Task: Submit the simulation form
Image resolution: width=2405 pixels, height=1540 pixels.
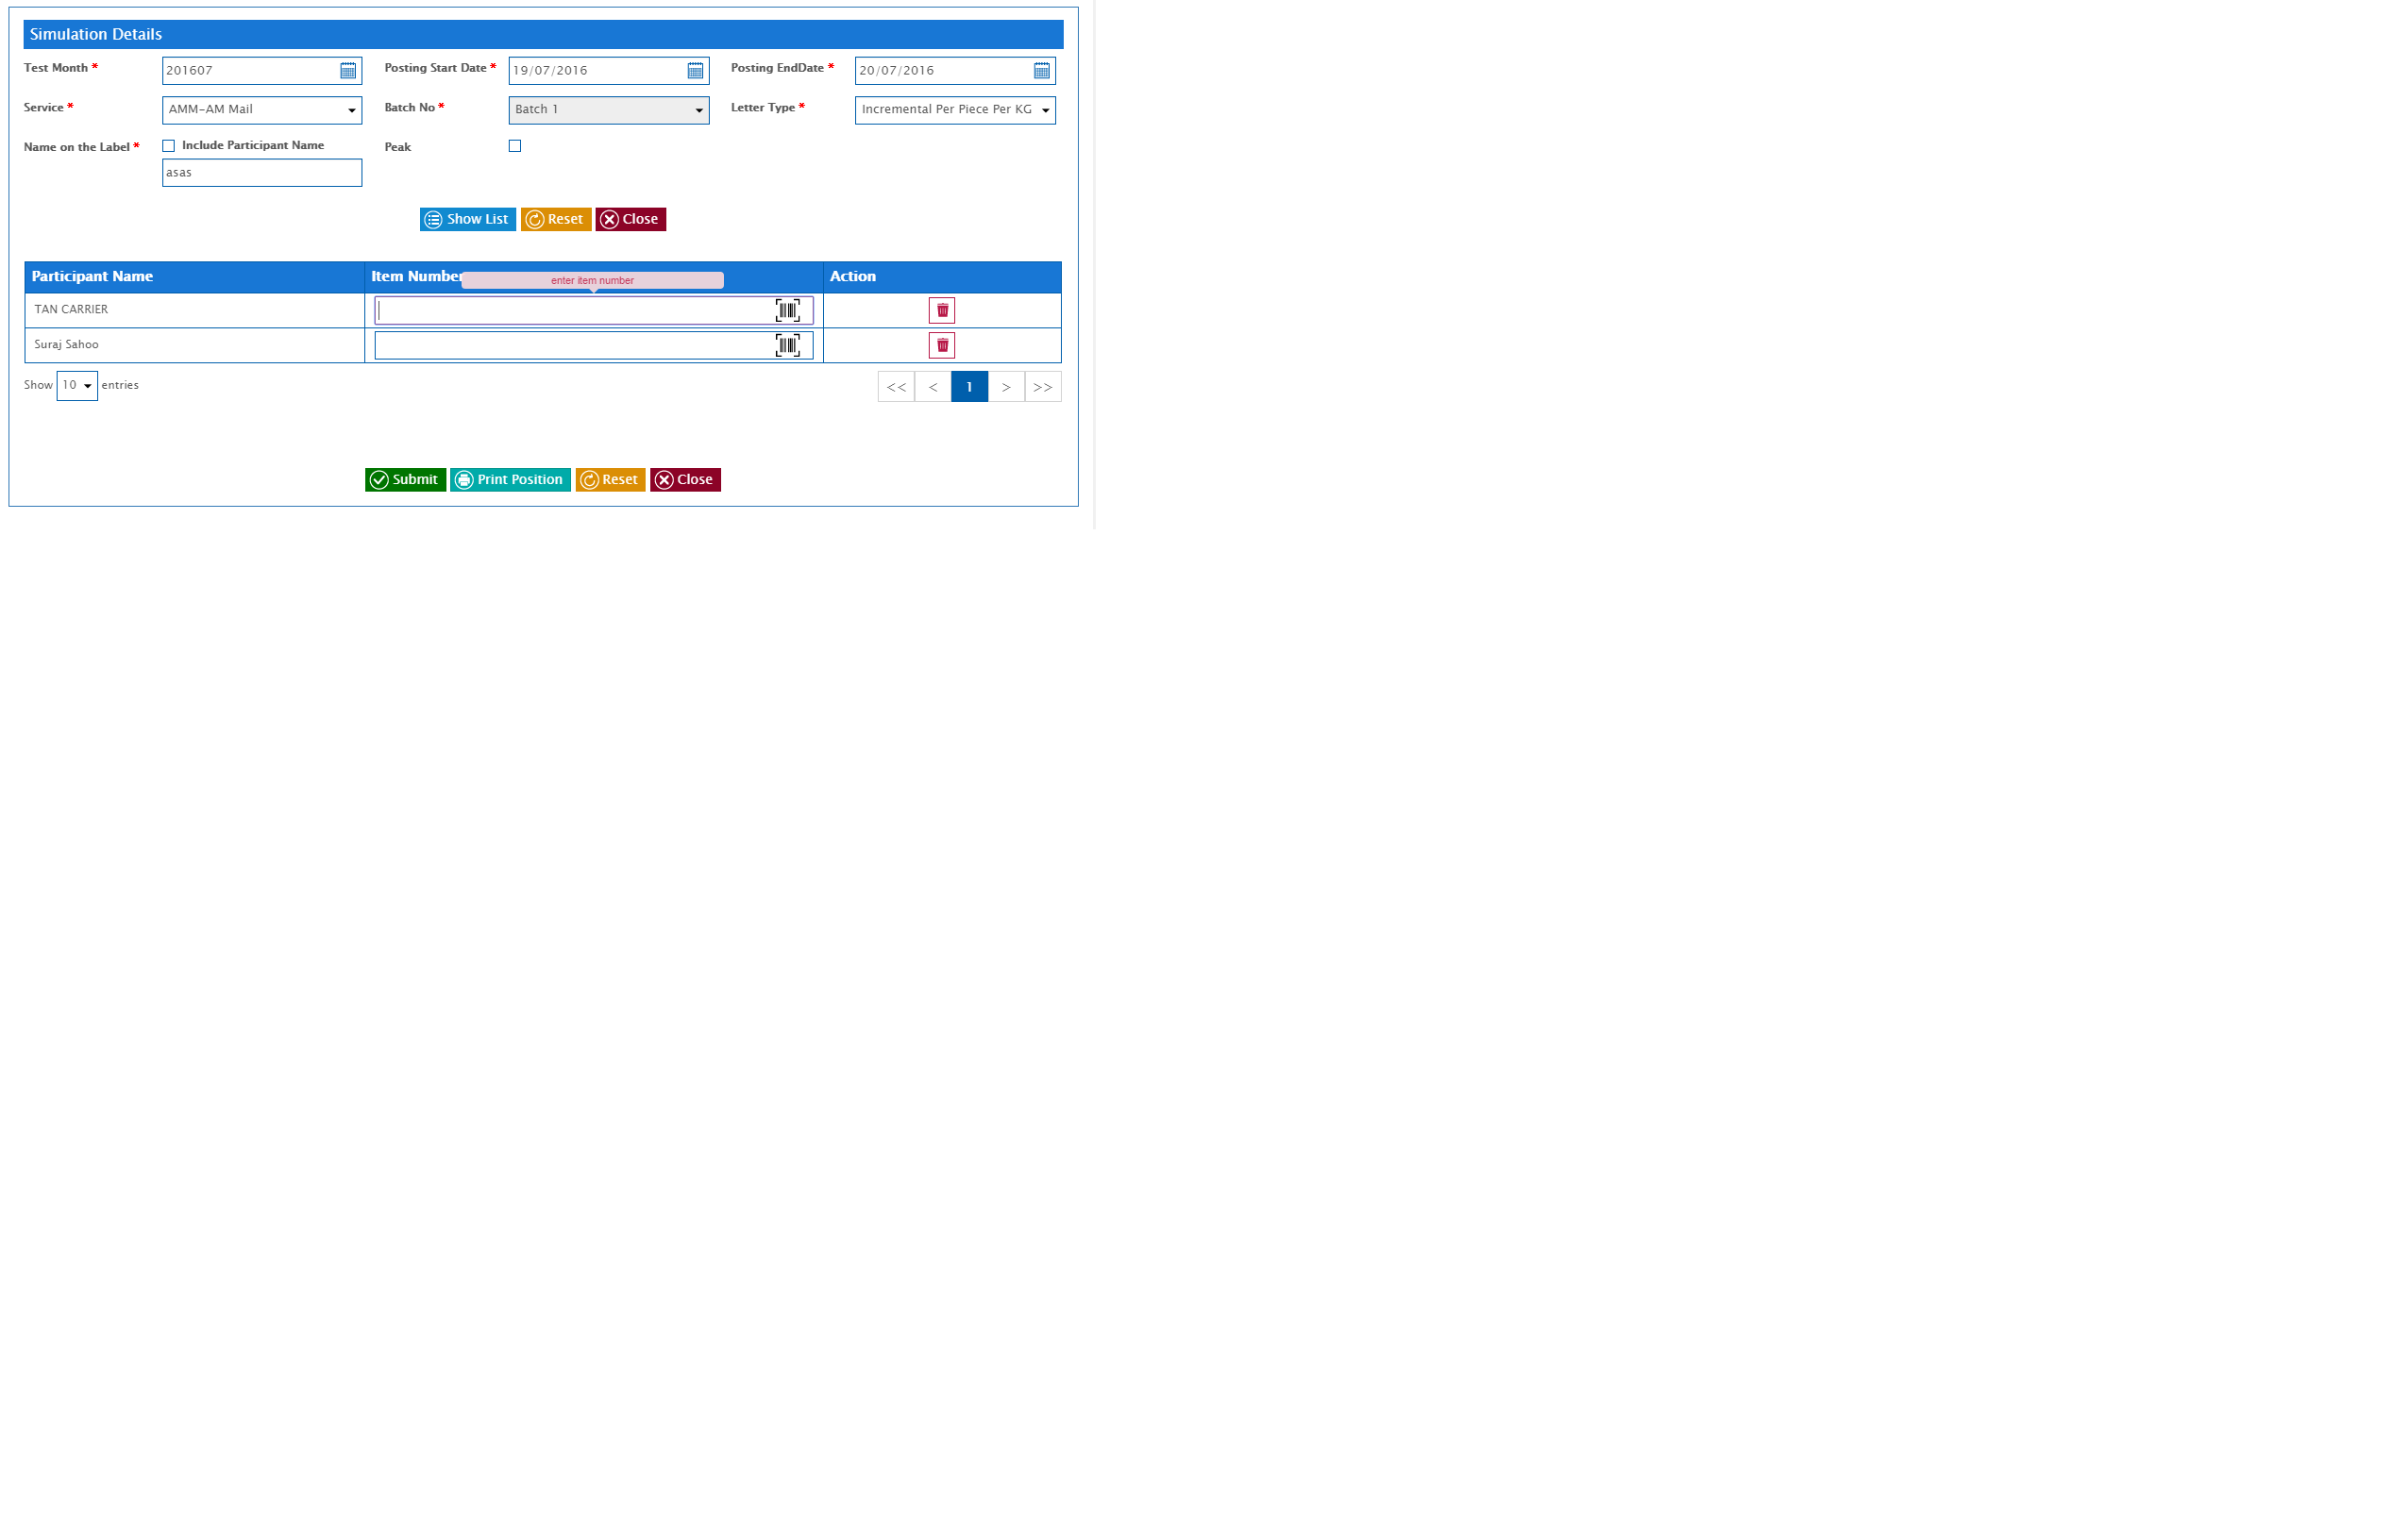Action: click(405, 480)
